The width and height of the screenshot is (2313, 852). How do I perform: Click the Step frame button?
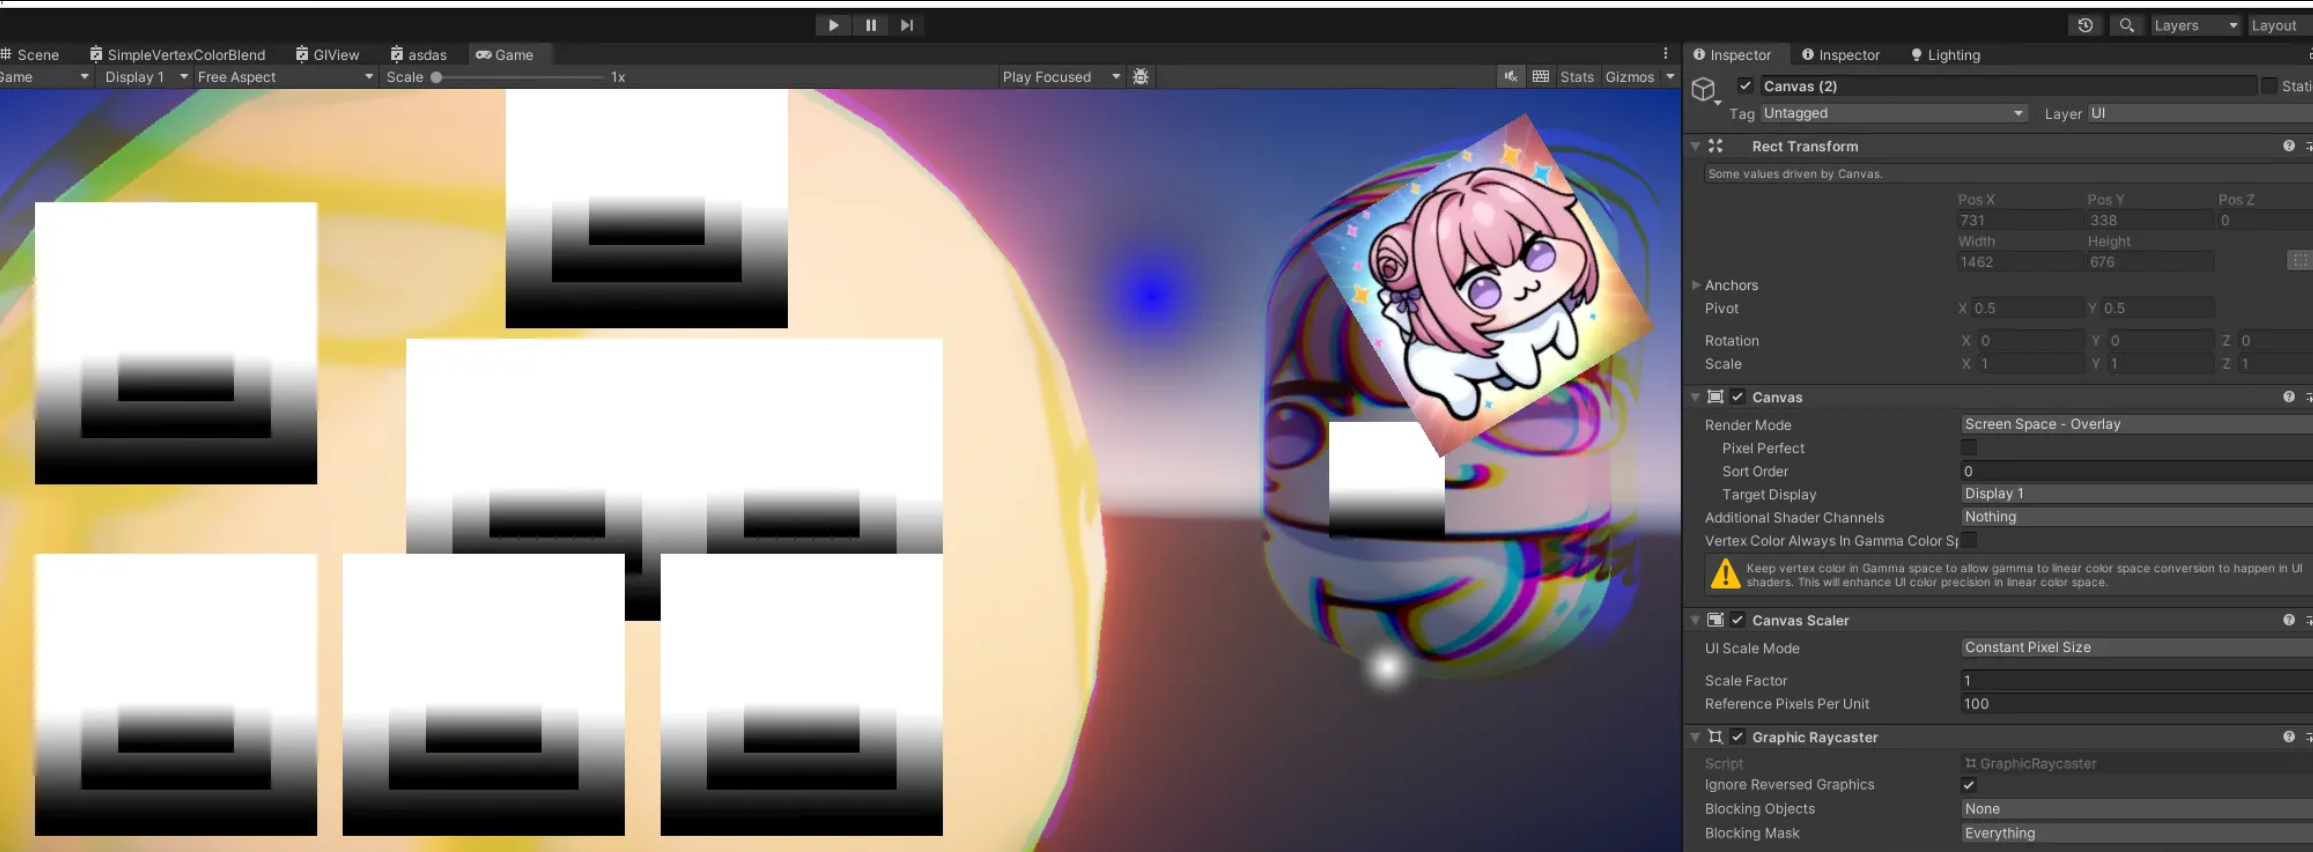[907, 25]
